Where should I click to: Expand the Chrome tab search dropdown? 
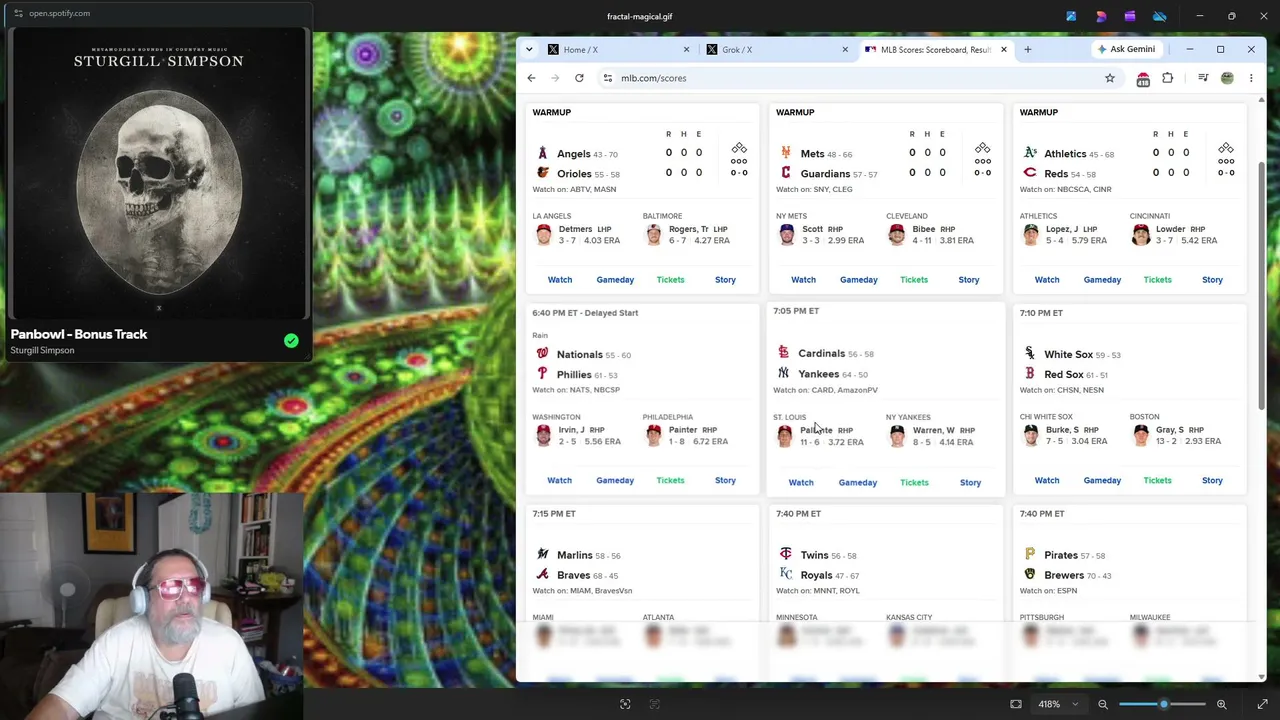(x=531, y=49)
